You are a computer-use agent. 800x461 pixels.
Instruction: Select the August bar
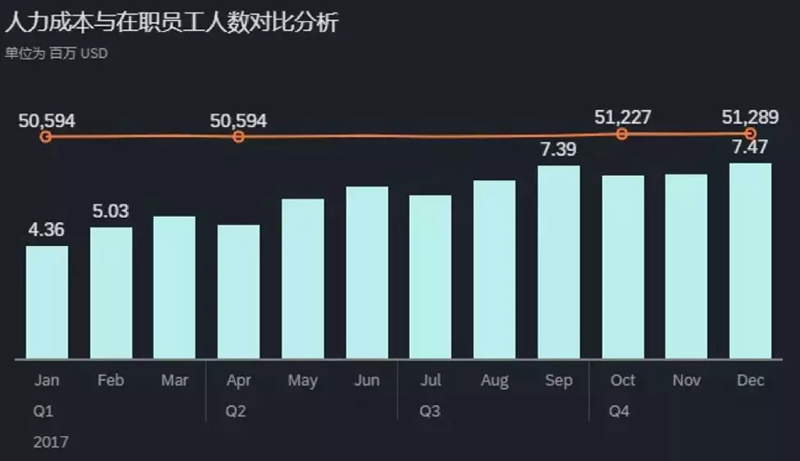pyautogui.click(x=494, y=269)
